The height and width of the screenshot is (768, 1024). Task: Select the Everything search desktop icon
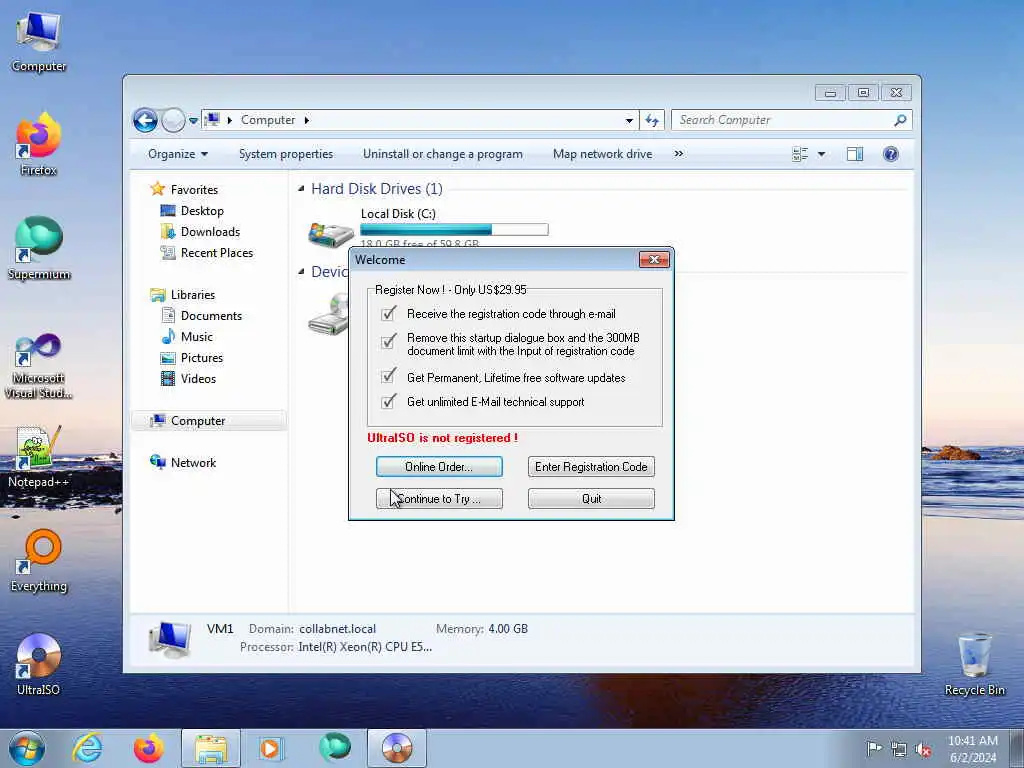pos(39,561)
